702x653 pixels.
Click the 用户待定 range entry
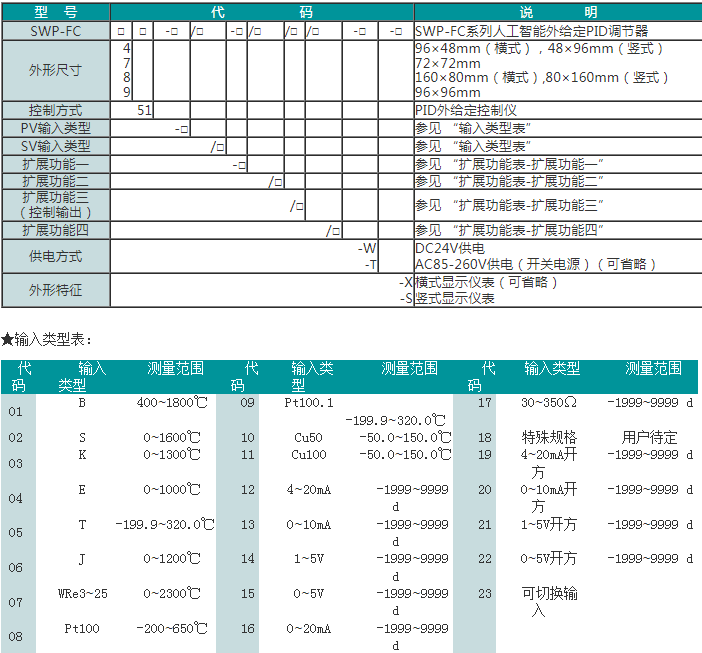click(x=650, y=437)
